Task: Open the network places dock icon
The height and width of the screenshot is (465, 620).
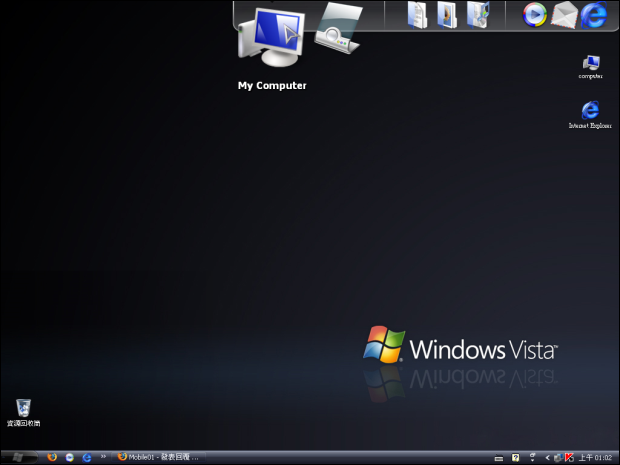Action: click(x=338, y=28)
